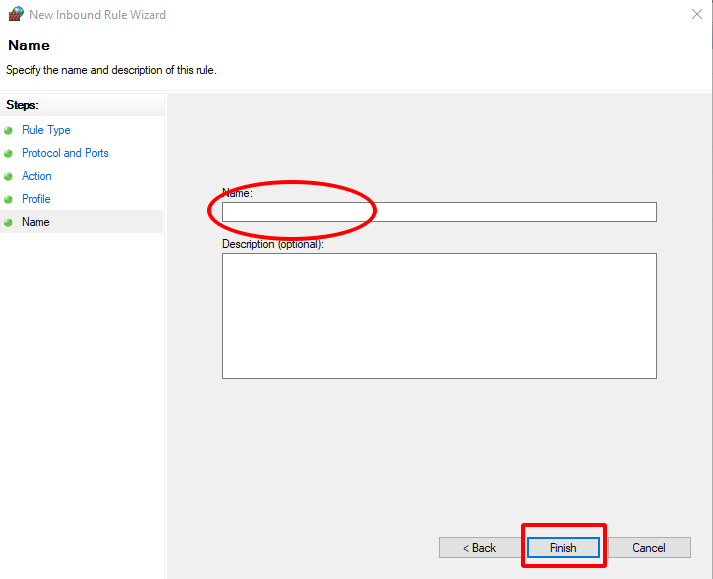Cancel the New Inbound Rule Wizard
The image size is (713, 579).
point(649,547)
